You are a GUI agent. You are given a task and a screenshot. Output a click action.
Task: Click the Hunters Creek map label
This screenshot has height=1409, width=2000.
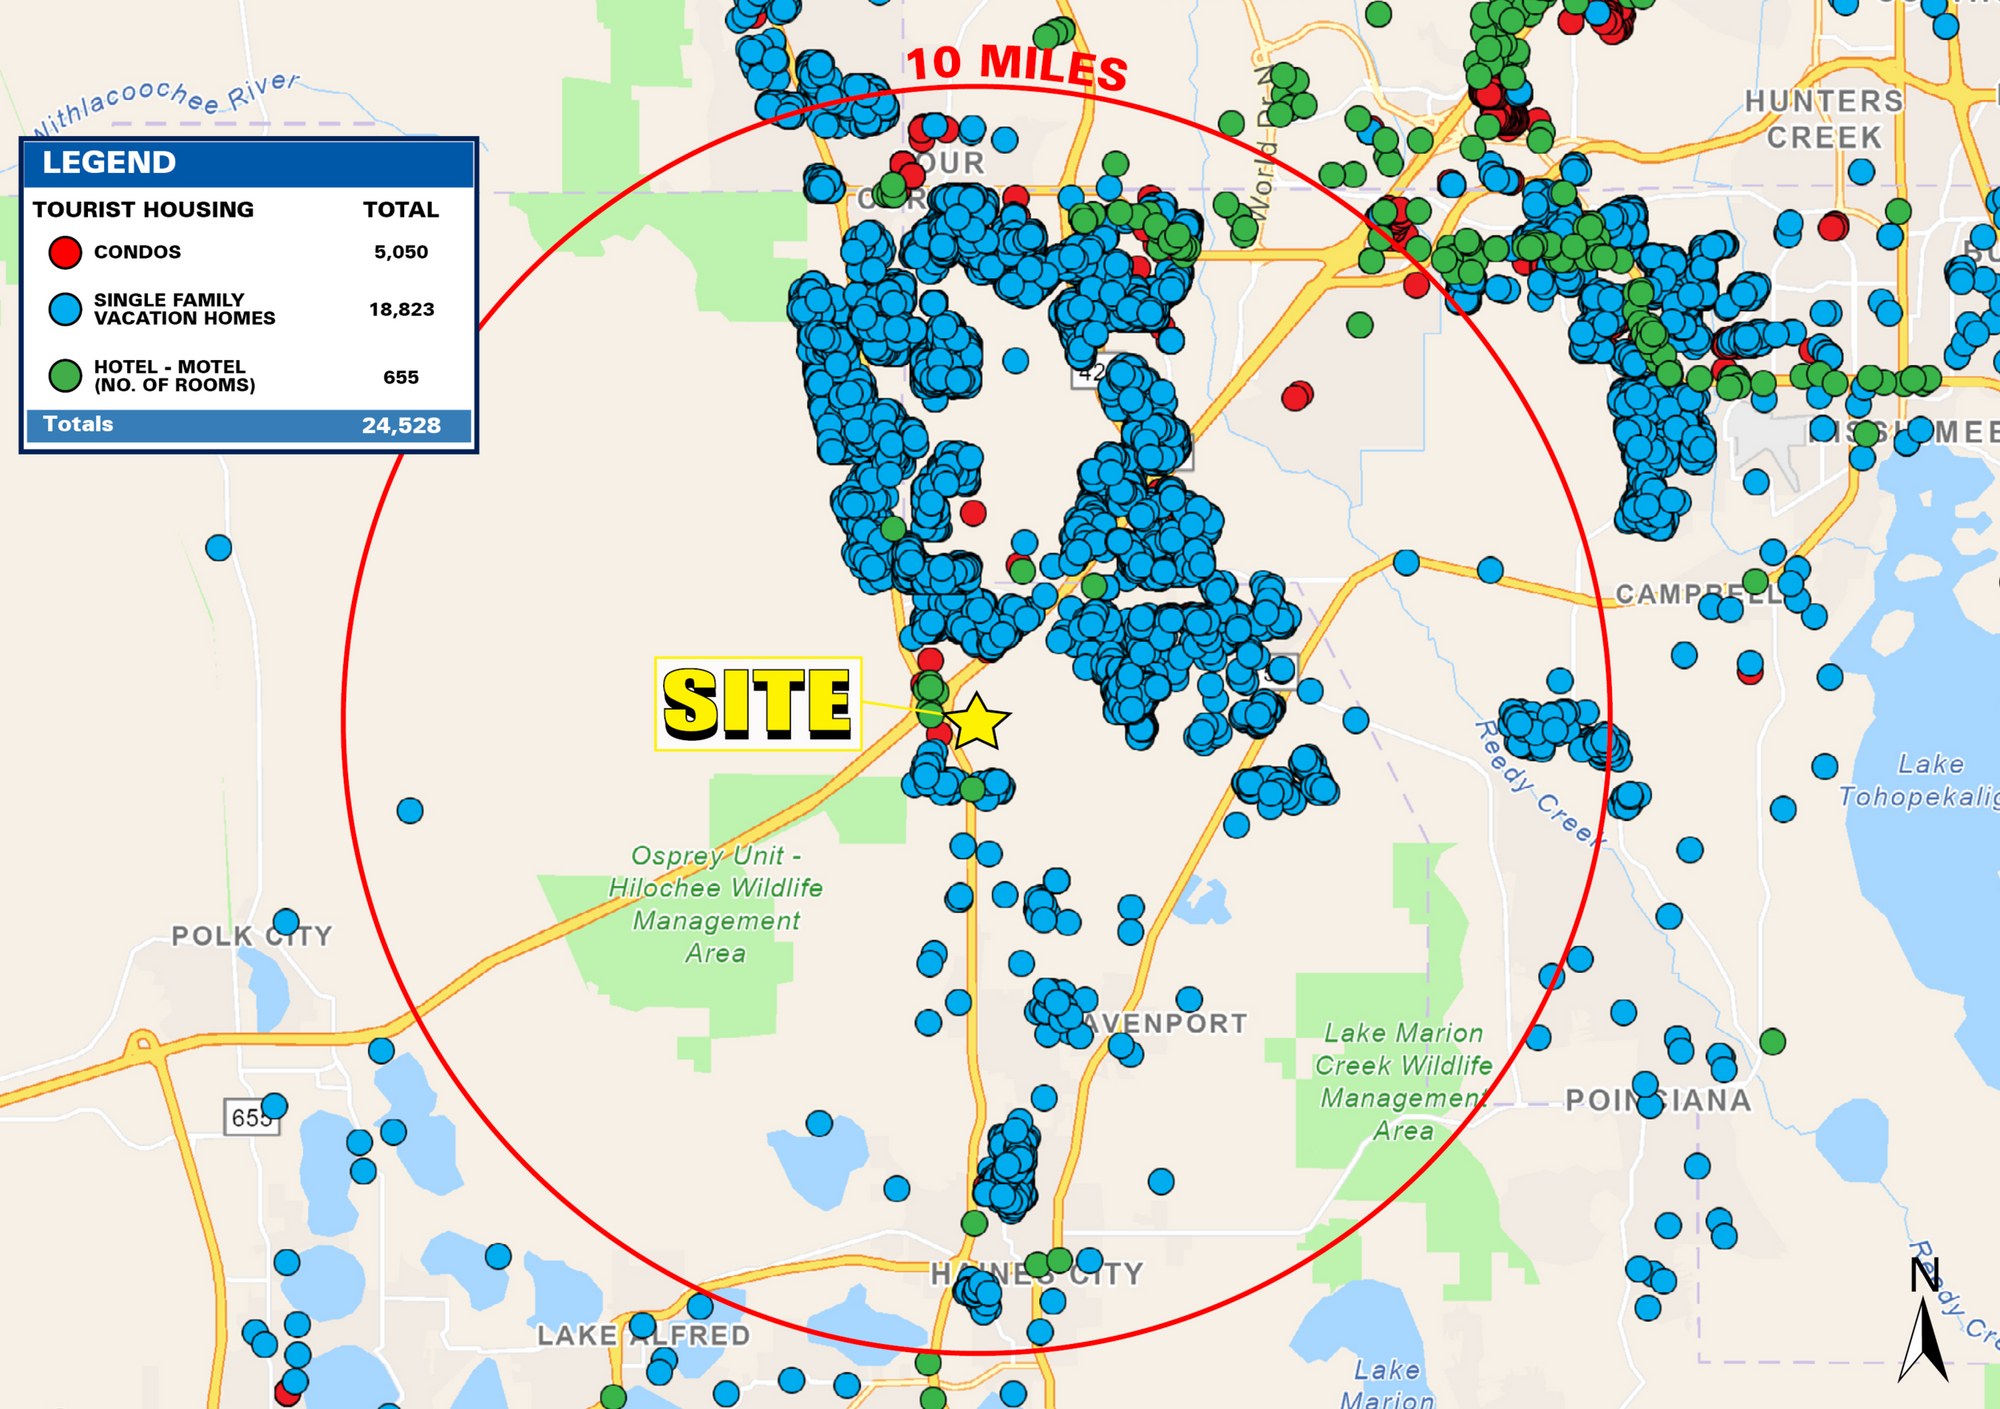click(1824, 119)
